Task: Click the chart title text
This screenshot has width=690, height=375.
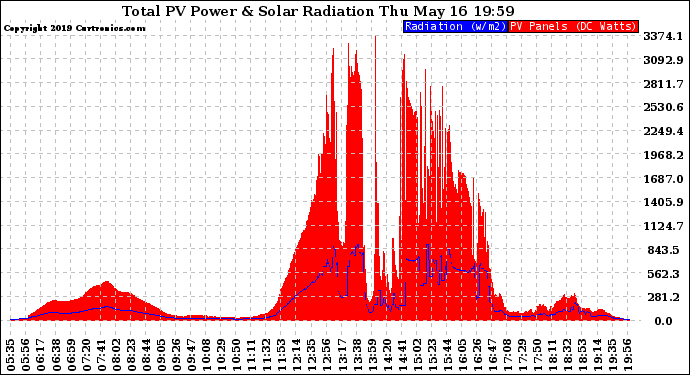Action: click(318, 11)
